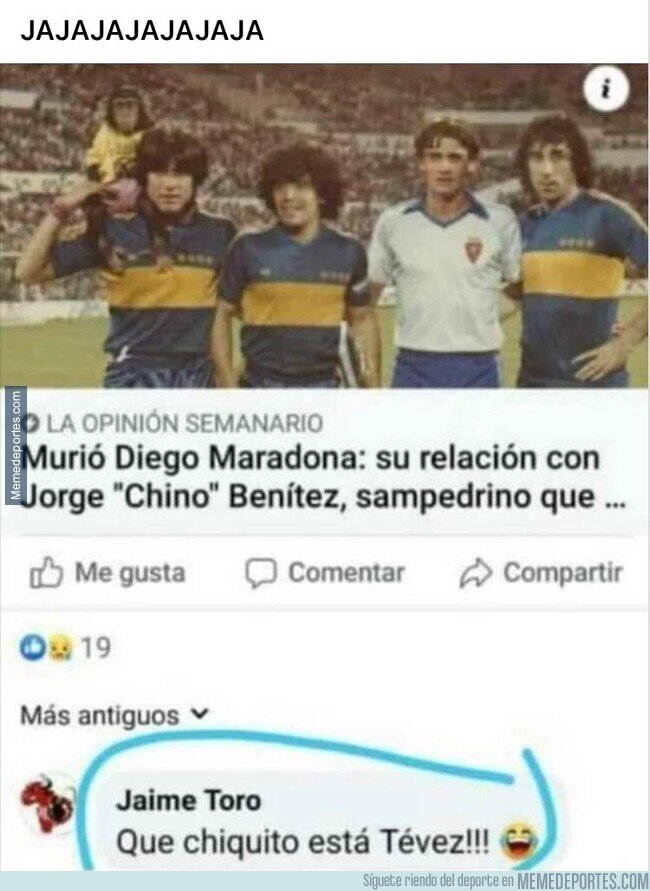Image resolution: width=650 pixels, height=891 pixels.
Task: Click the Comentar button label
Action: [x=347, y=572]
